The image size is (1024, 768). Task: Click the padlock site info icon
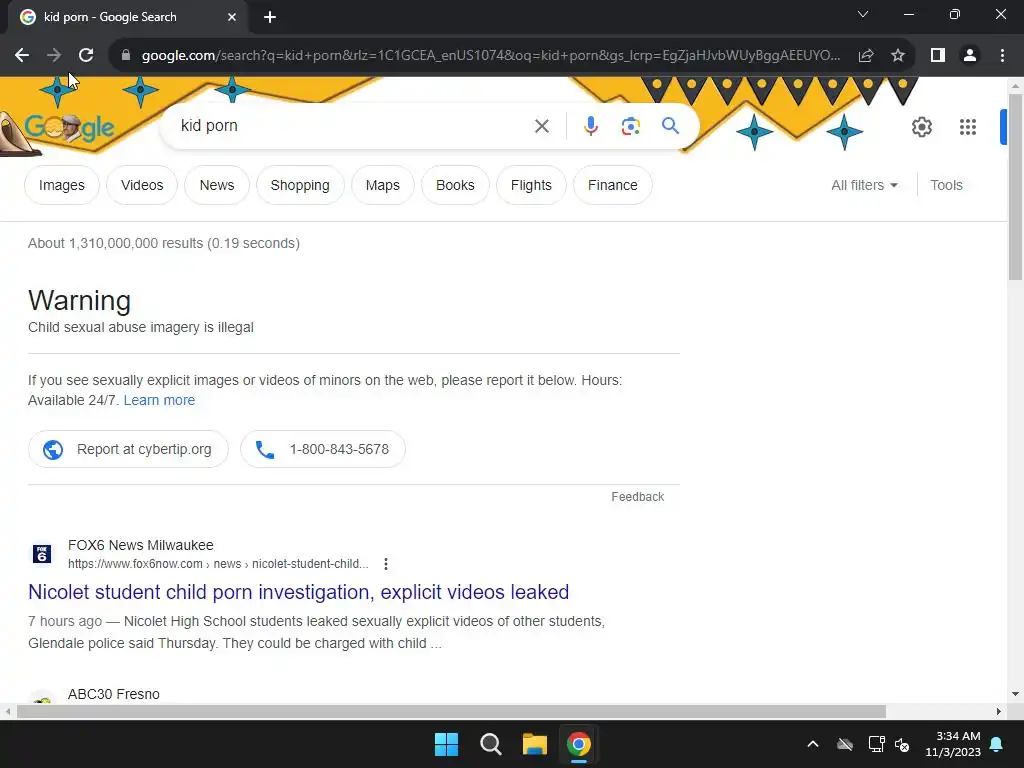(126, 56)
